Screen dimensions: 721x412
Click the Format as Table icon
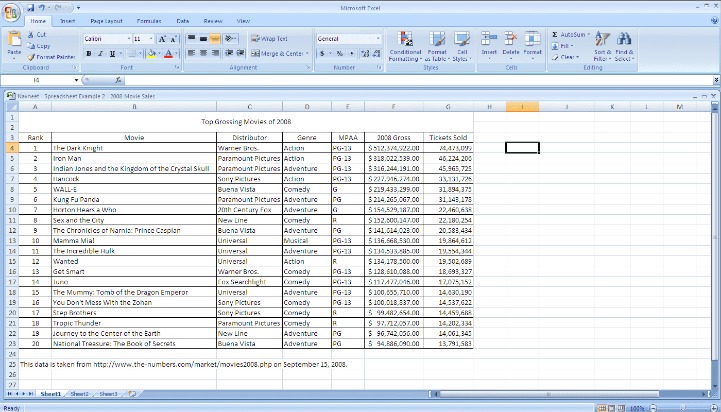click(x=437, y=40)
